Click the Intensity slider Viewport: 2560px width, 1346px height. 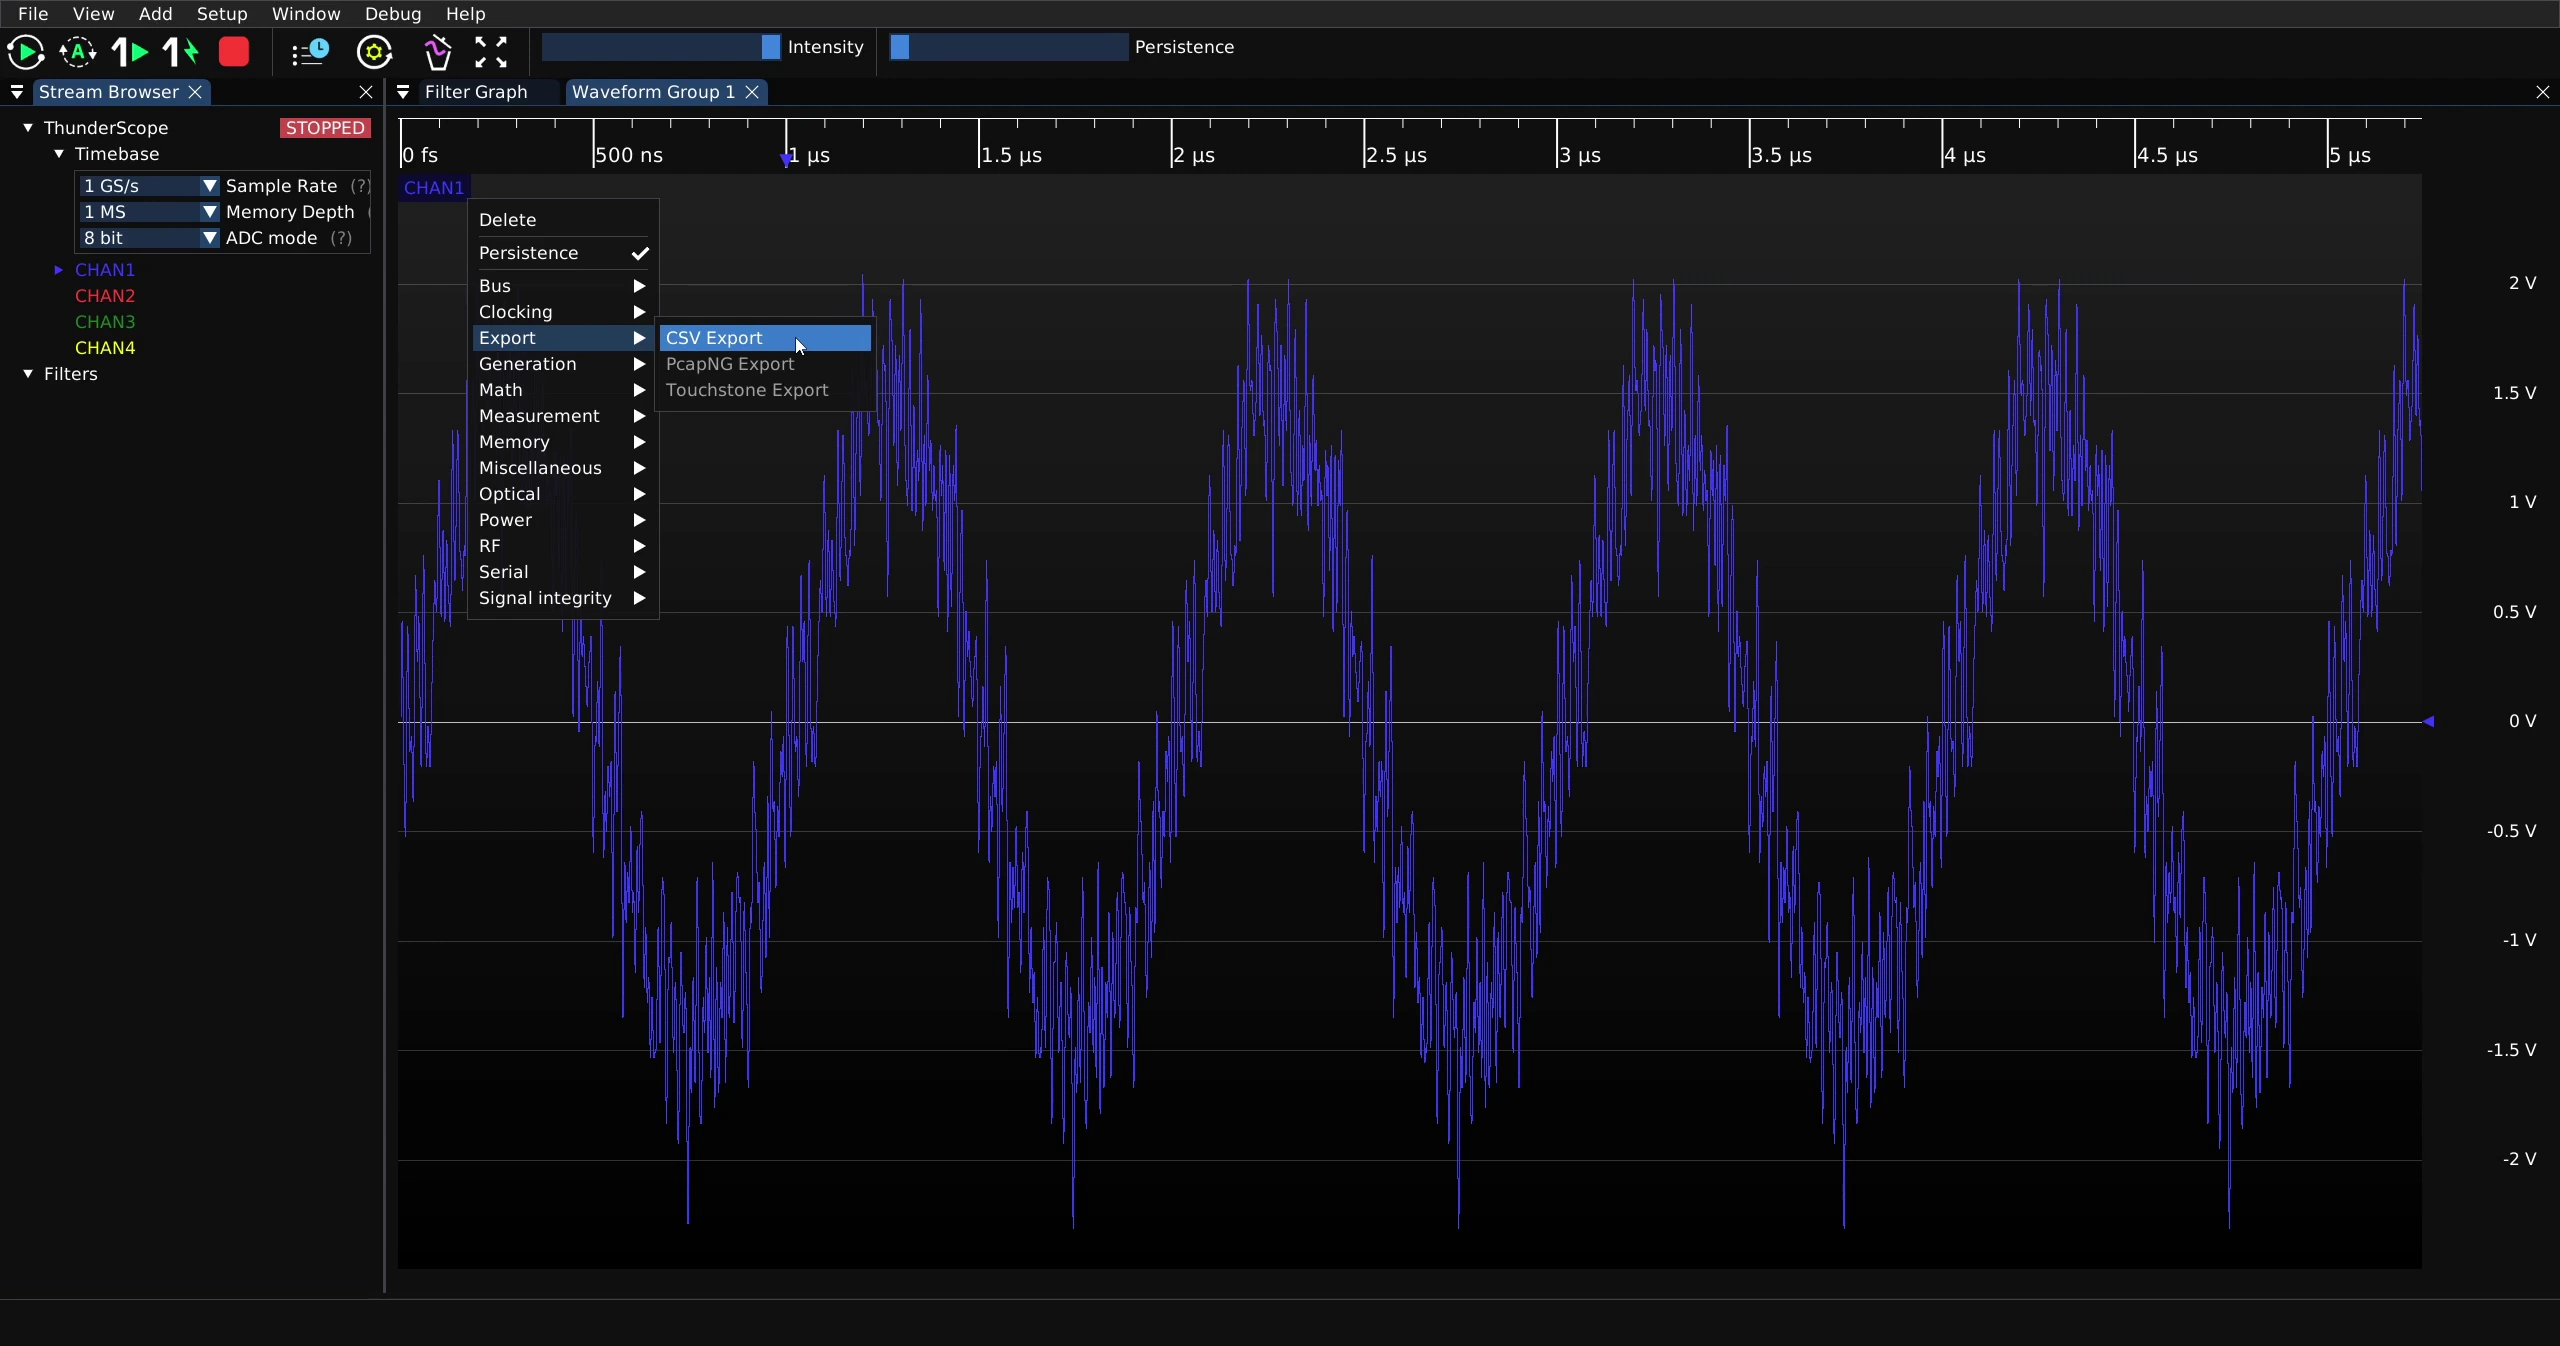(661, 47)
